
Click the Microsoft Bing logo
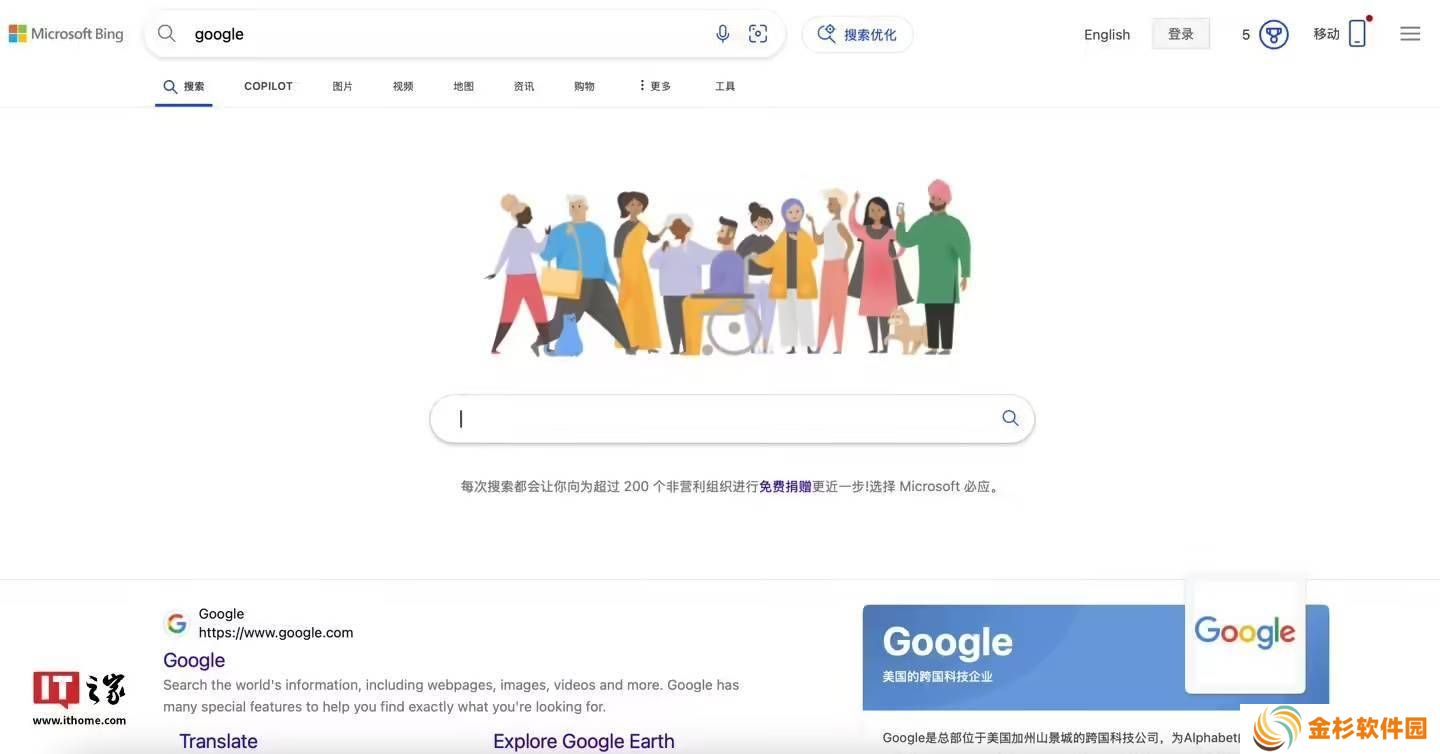point(66,34)
